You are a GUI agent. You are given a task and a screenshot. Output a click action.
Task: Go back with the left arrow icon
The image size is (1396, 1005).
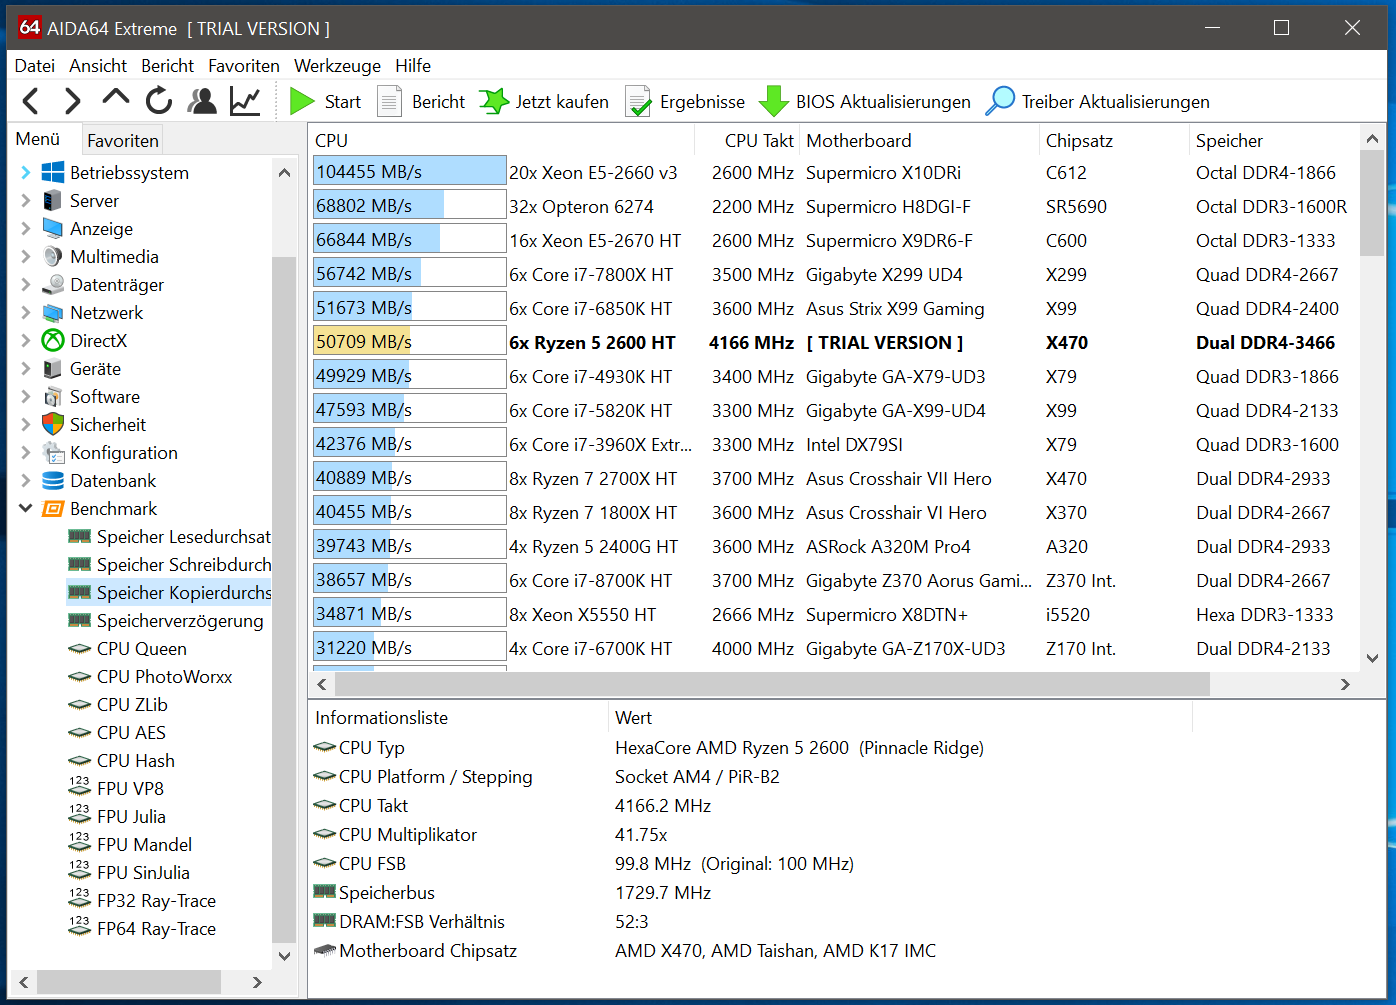31,101
